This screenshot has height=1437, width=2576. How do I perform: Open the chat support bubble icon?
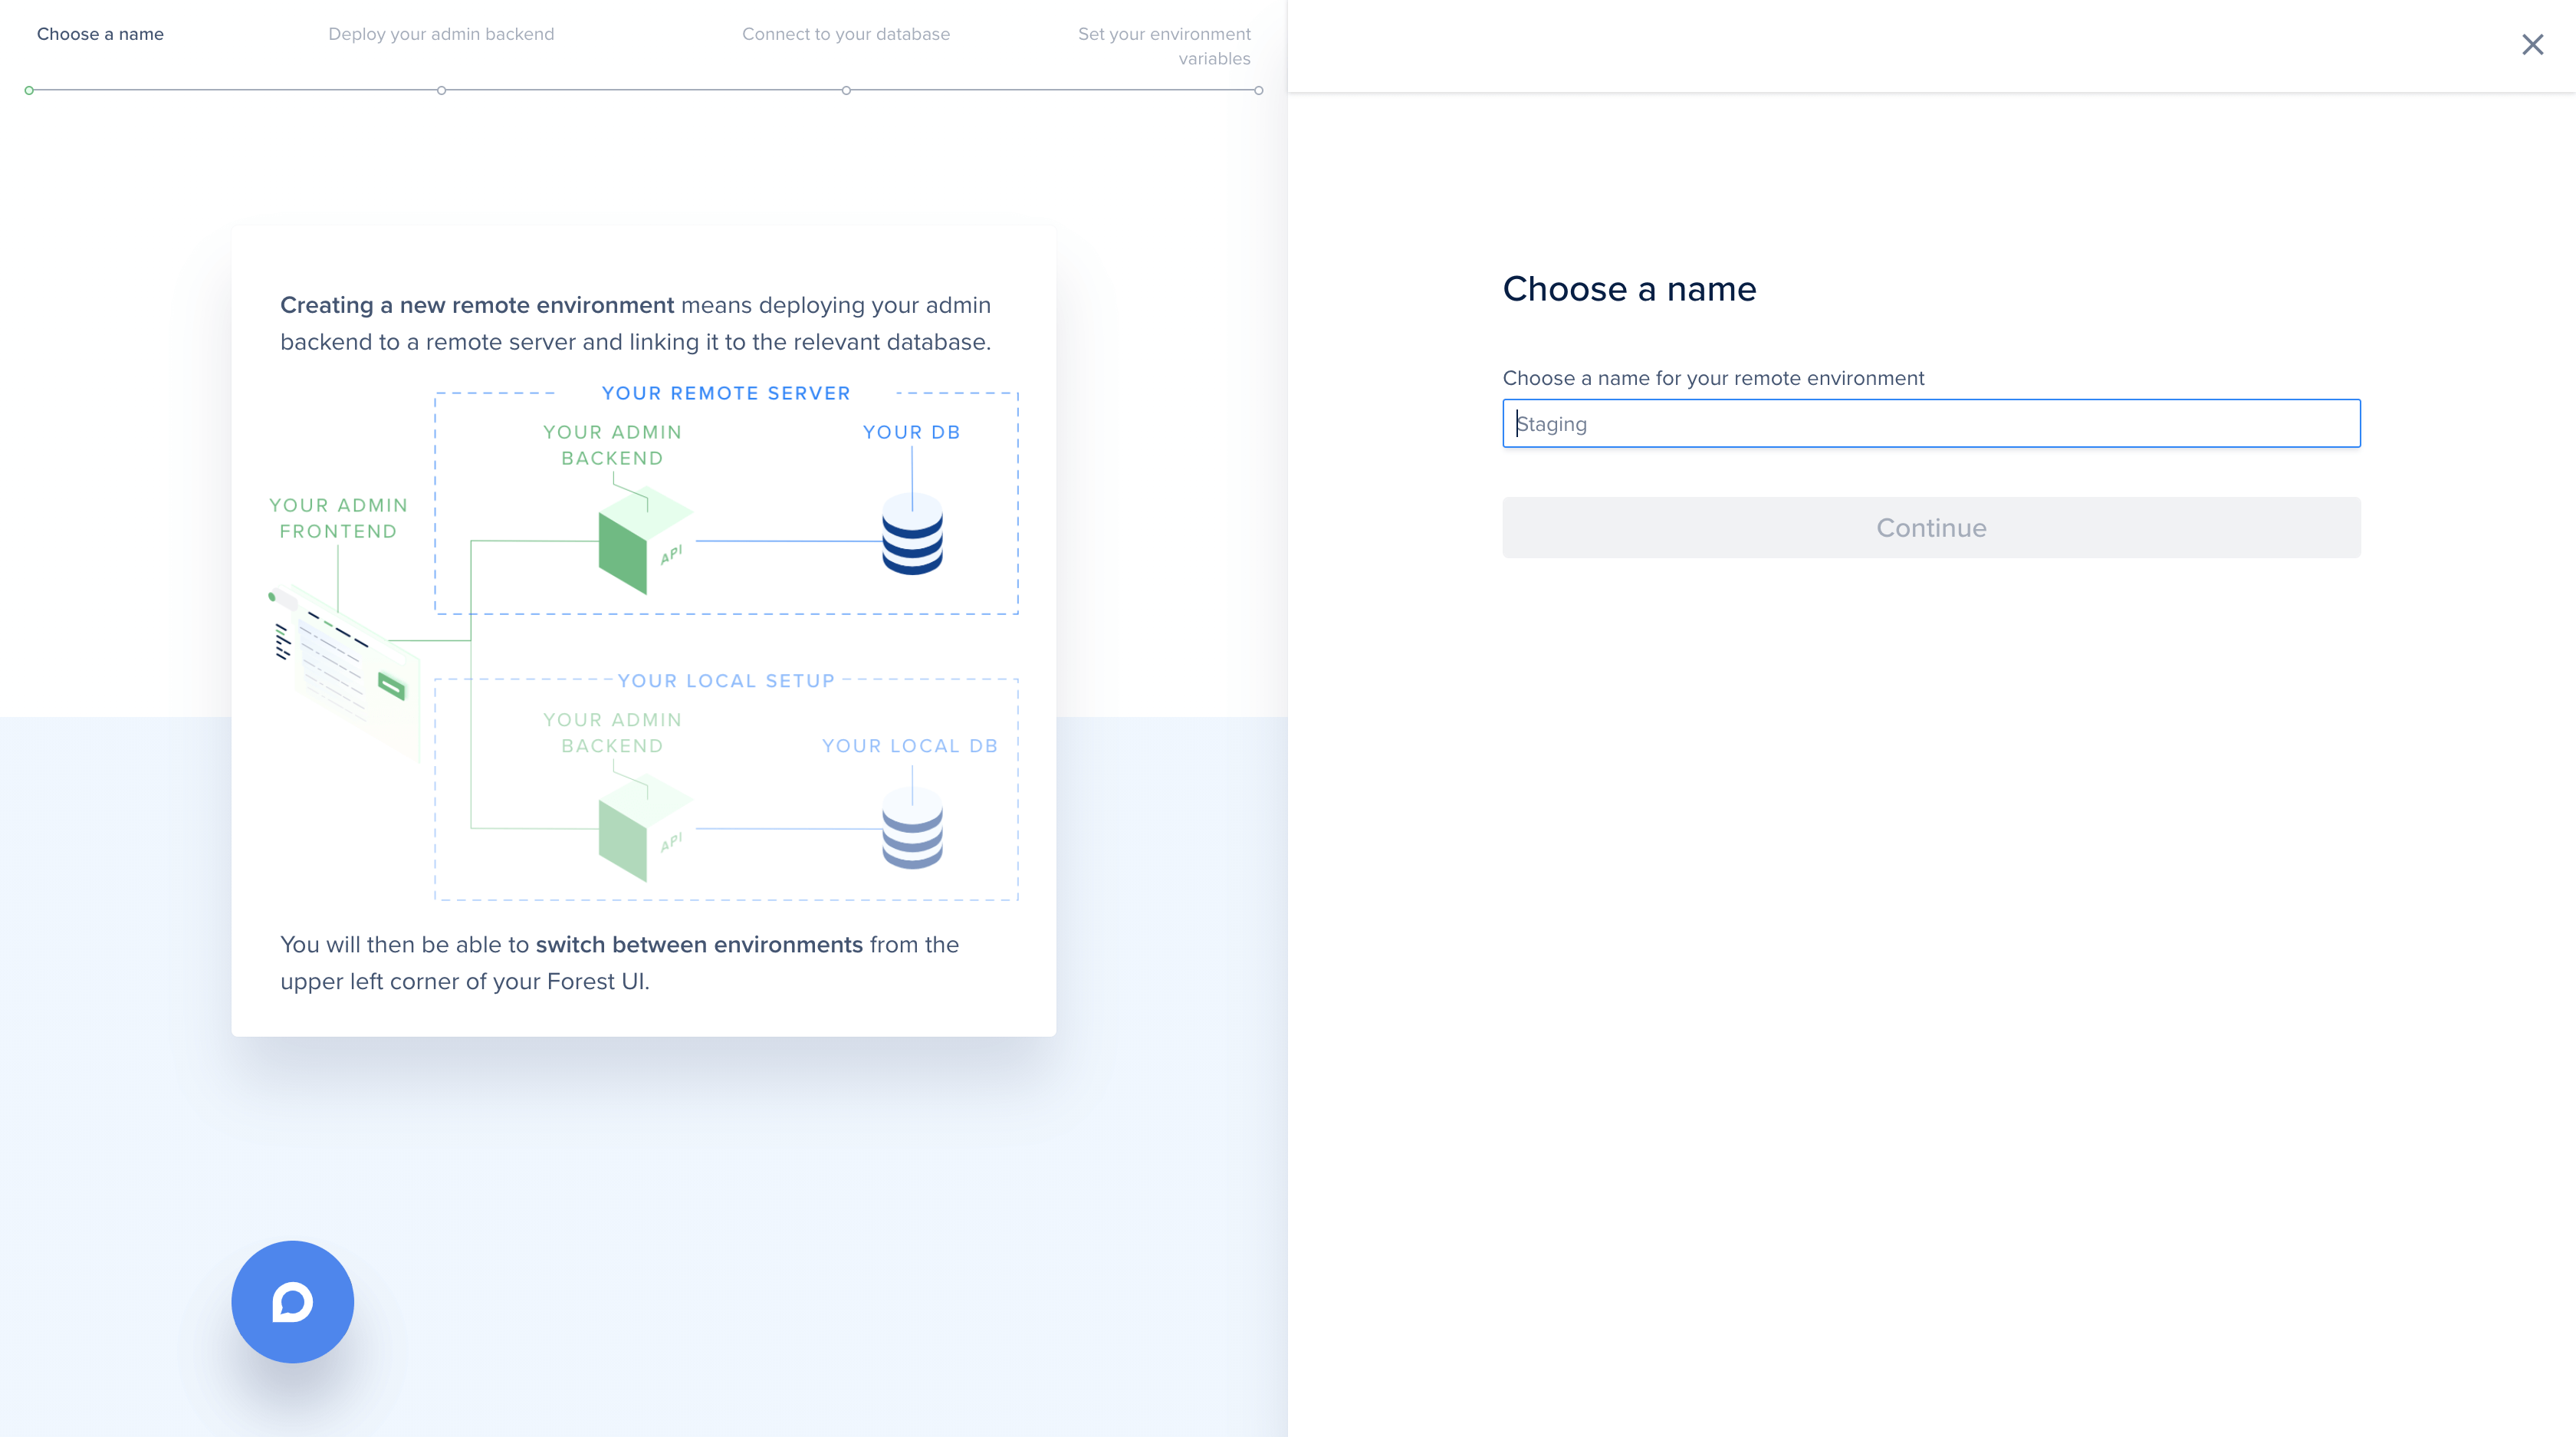coord(292,1301)
